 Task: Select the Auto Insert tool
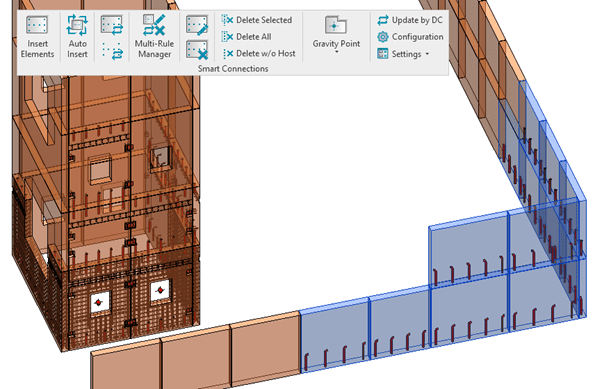pos(77,36)
